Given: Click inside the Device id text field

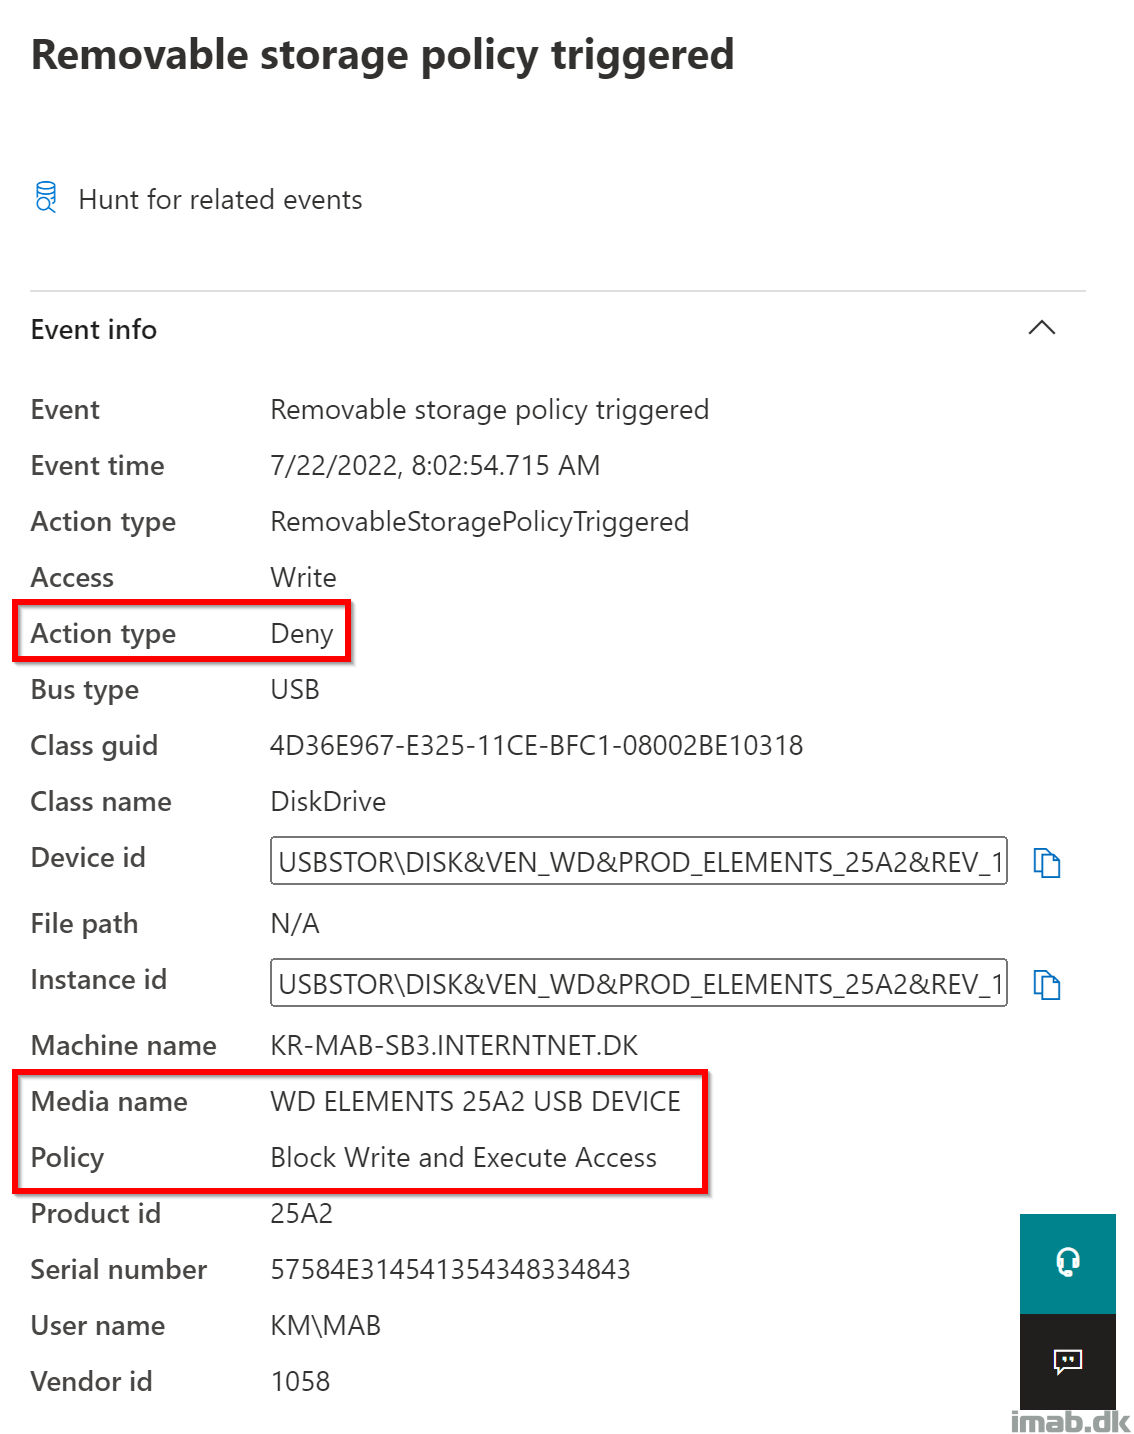Looking at the screenshot, I should pyautogui.click(x=638, y=862).
